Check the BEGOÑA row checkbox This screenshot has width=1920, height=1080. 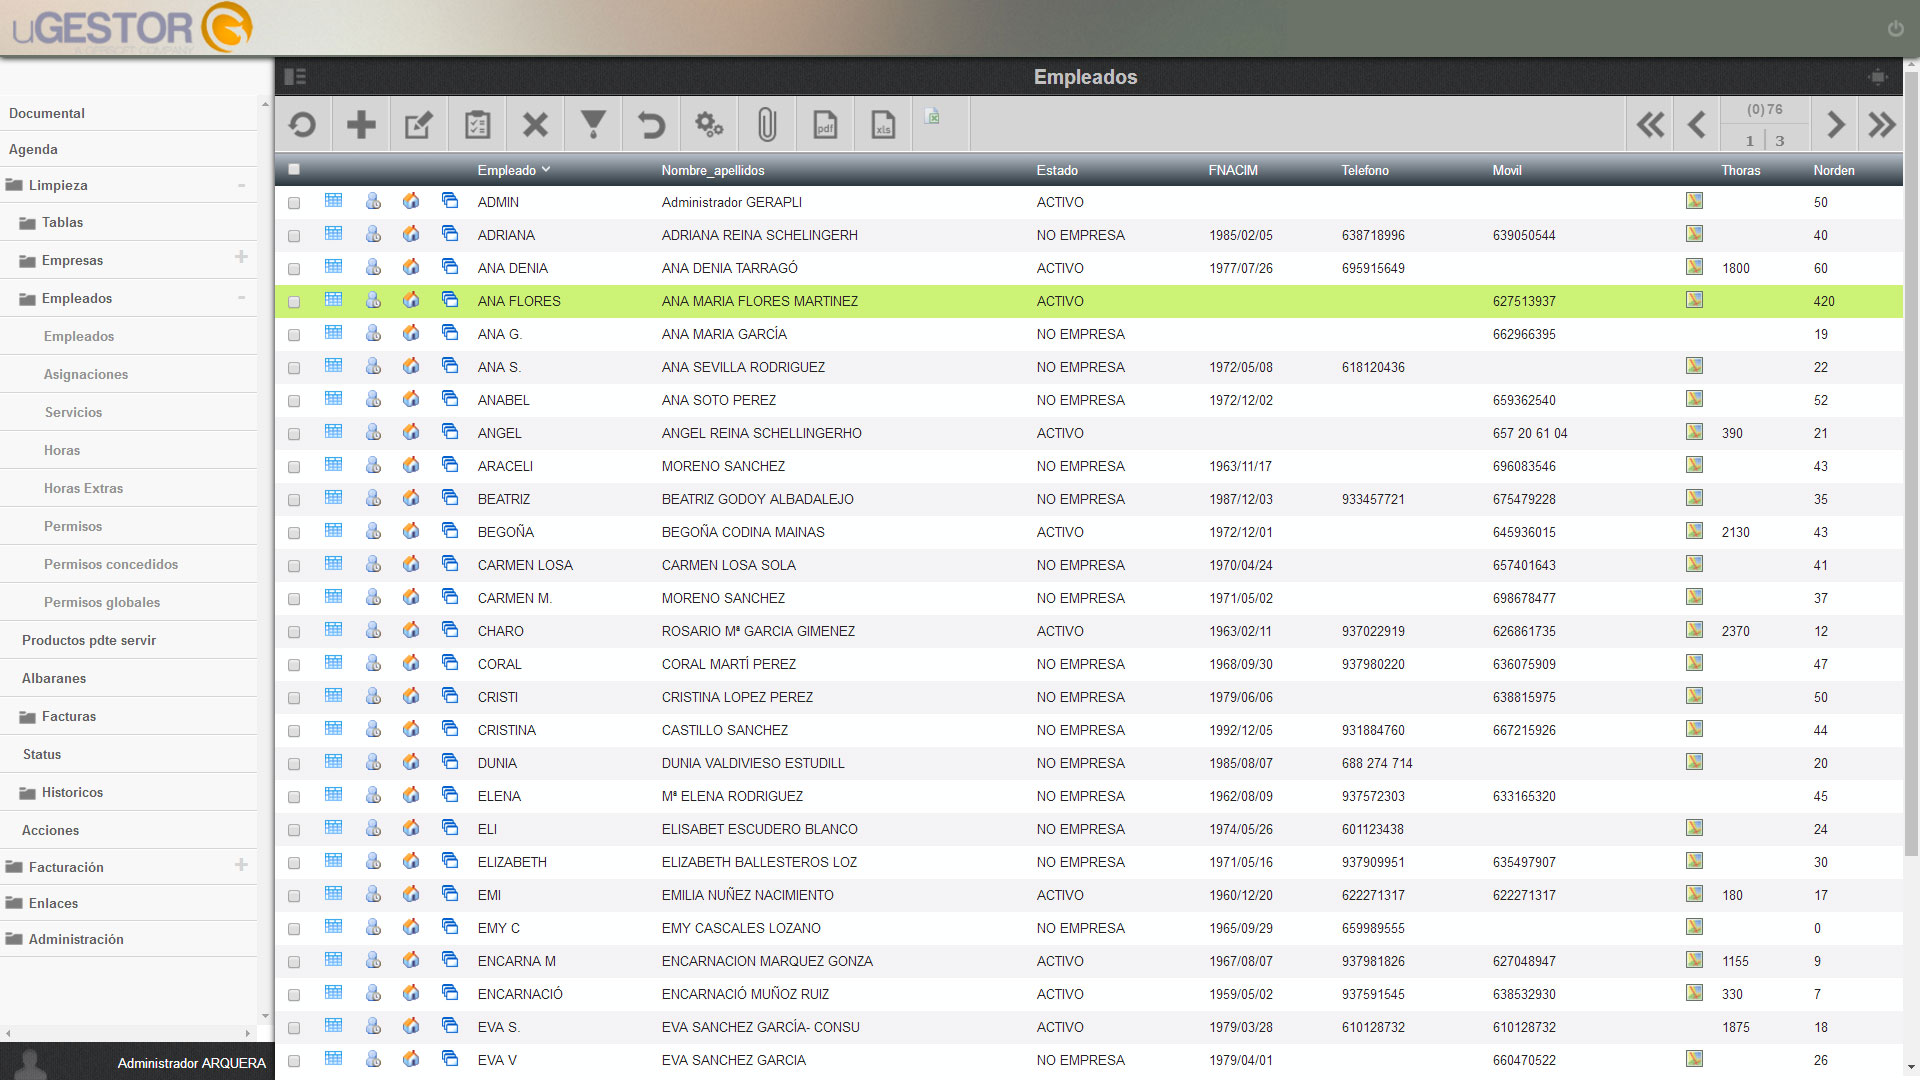pos(294,533)
